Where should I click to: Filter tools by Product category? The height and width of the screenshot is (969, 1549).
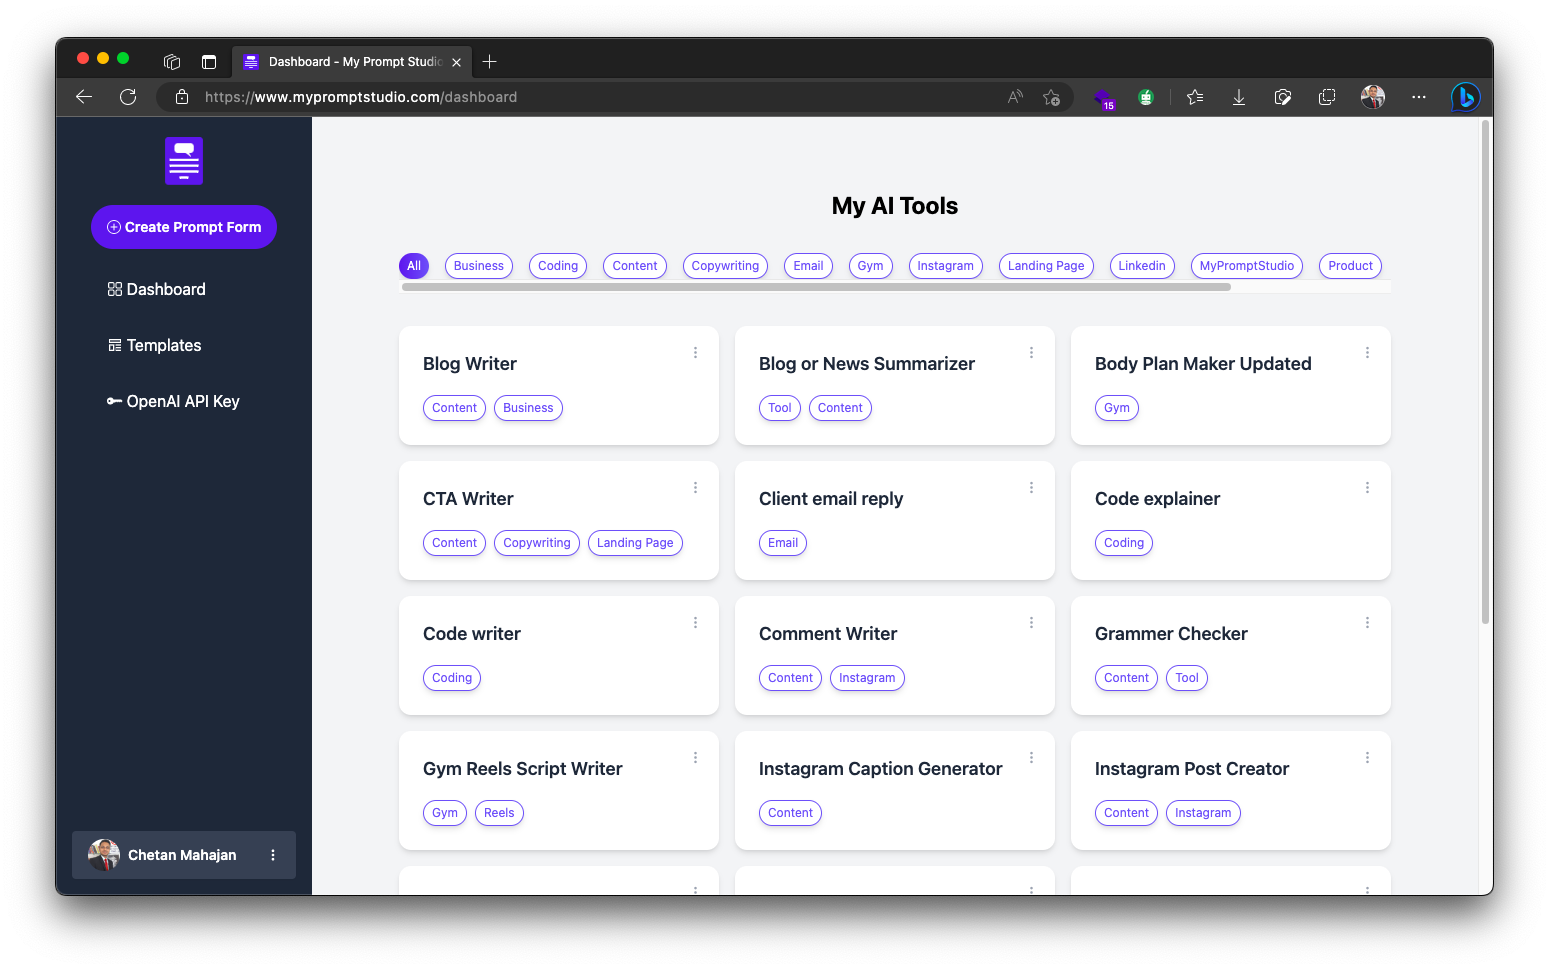click(x=1350, y=266)
